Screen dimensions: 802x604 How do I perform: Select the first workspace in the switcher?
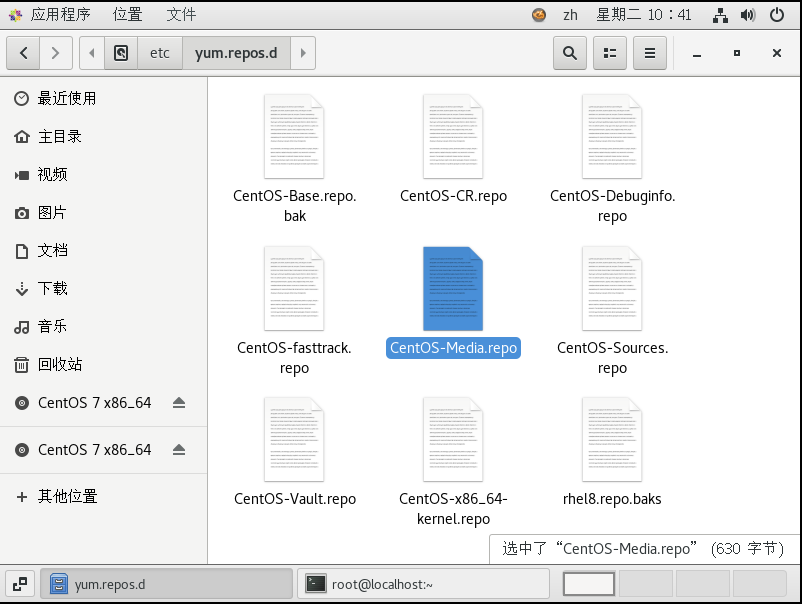click(x=589, y=584)
